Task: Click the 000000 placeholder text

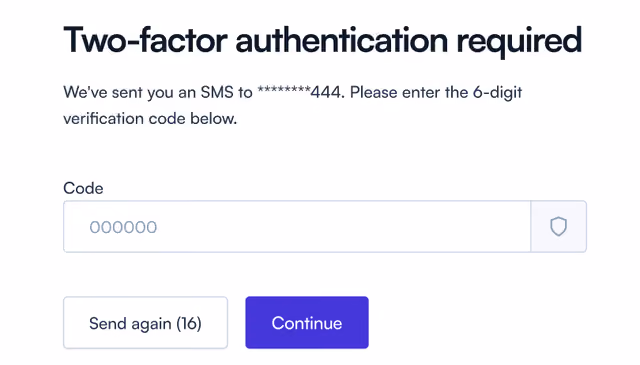Action: tap(123, 227)
